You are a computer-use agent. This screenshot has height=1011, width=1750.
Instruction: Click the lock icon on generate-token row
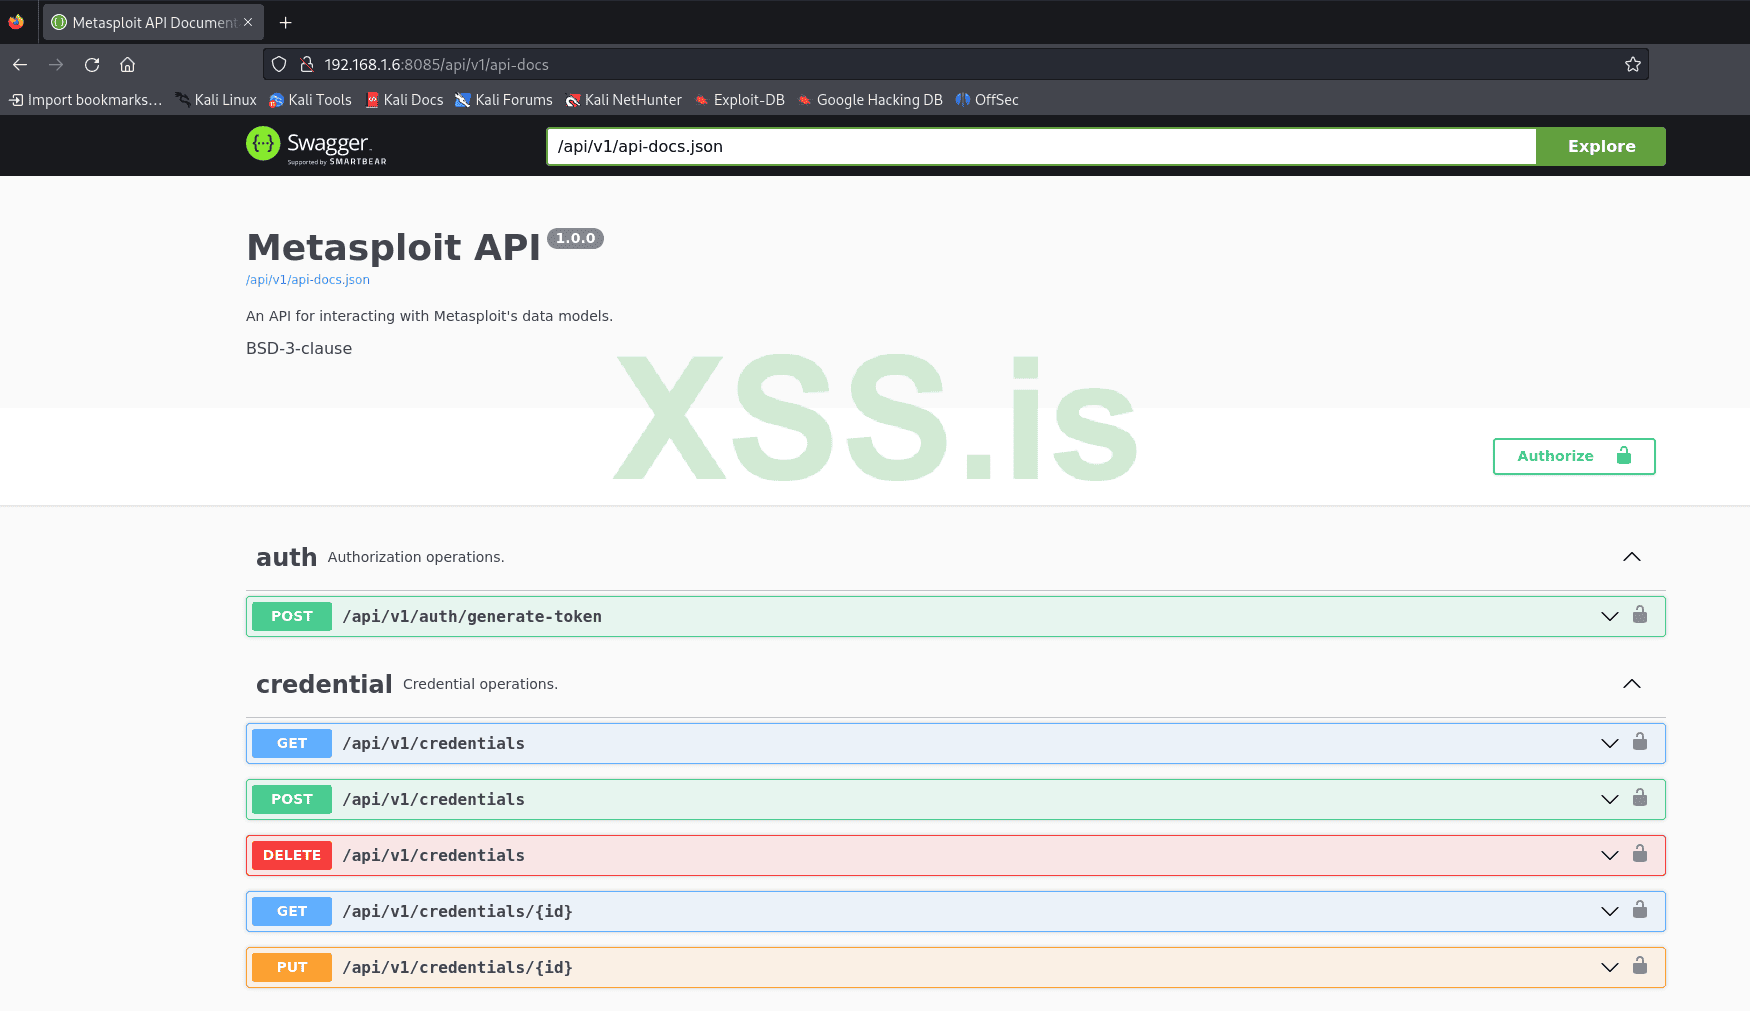[1640, 615]
